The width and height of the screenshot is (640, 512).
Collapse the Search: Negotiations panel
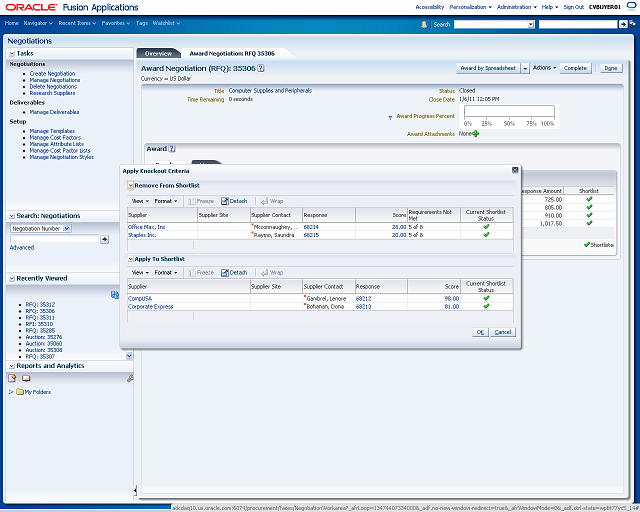click(x=12, y=216)
